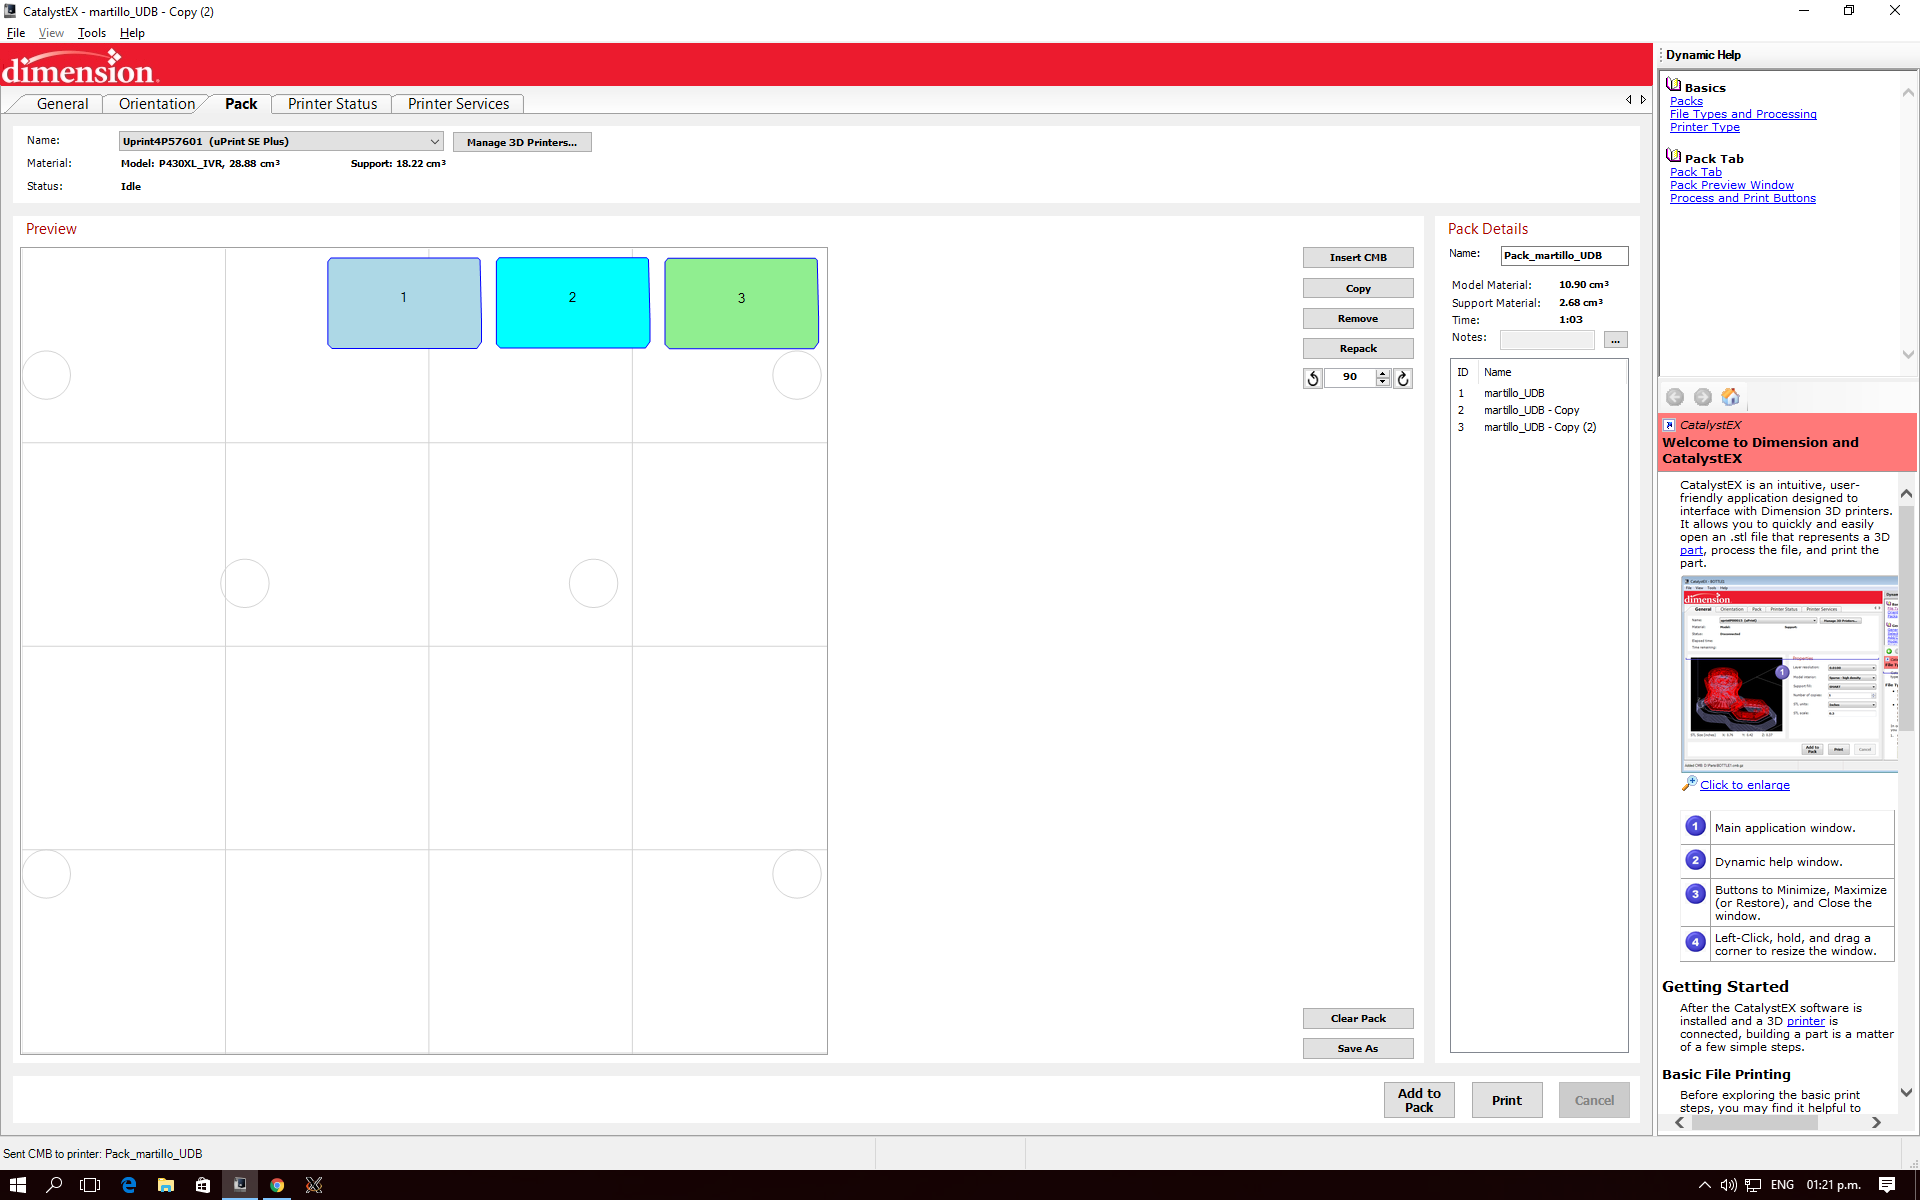Click the Save As button
Screen dimensions: 1920x1200
point(1358,1048)
